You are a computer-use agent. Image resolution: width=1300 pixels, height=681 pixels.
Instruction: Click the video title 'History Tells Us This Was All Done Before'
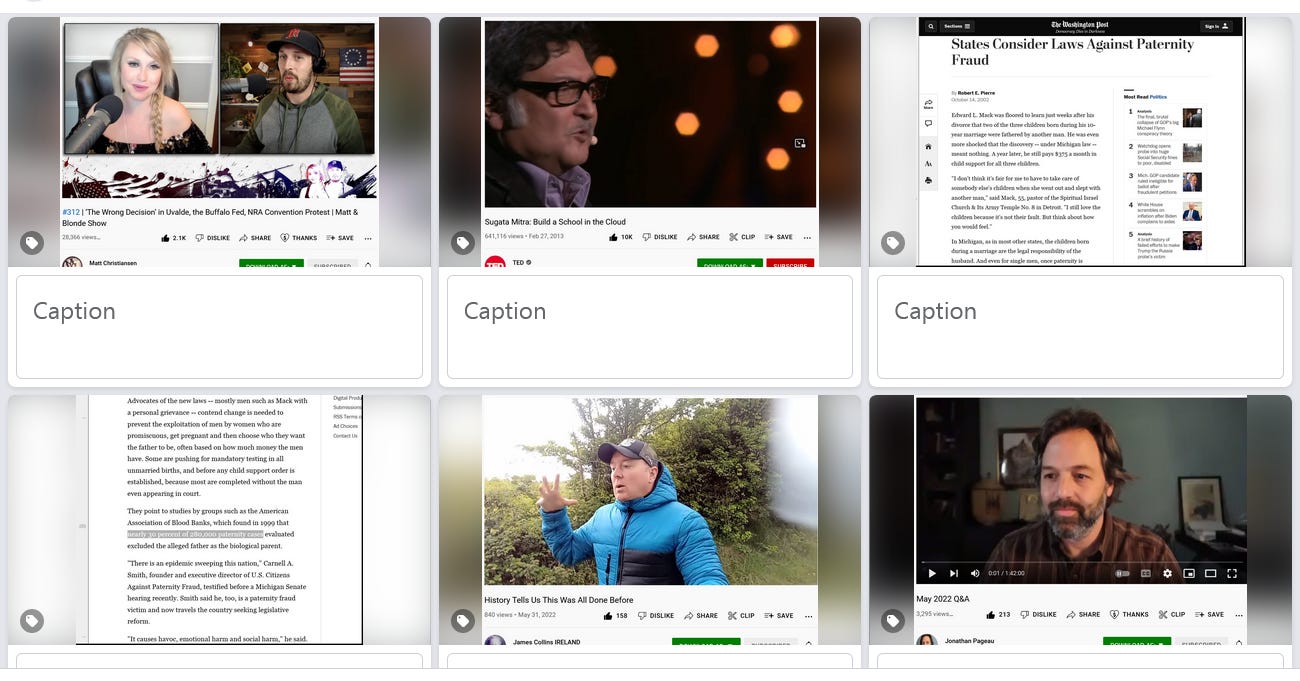[x=558, y=600]
